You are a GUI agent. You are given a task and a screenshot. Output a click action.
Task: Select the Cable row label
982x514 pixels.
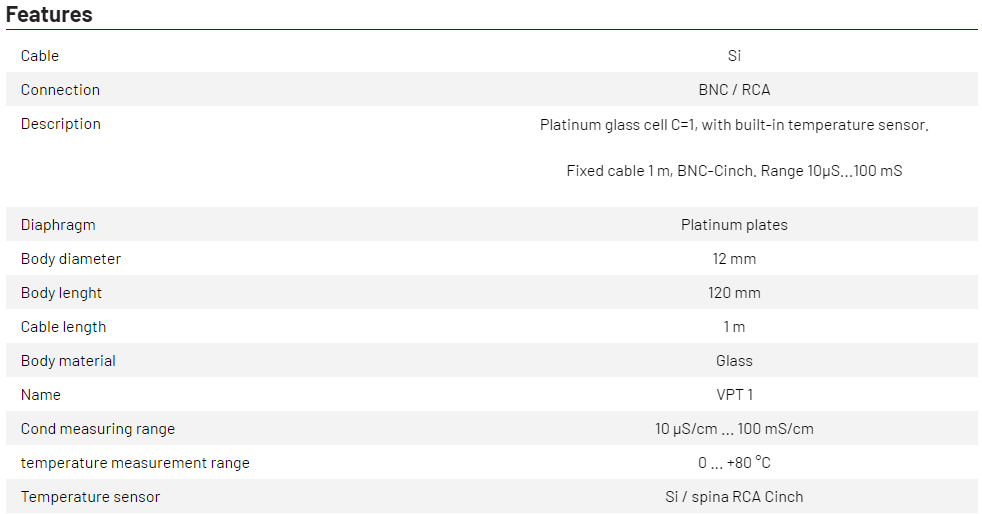point(40,56)
